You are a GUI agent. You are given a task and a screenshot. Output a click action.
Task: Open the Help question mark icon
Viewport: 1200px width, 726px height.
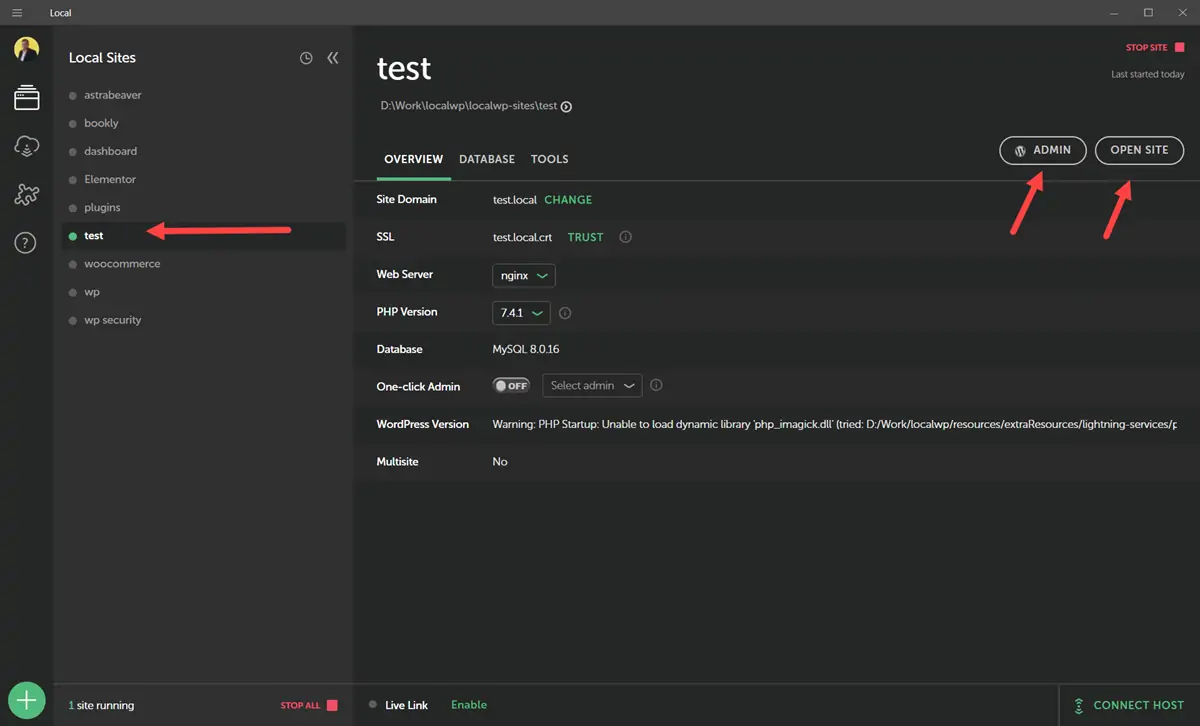point(27,243)
